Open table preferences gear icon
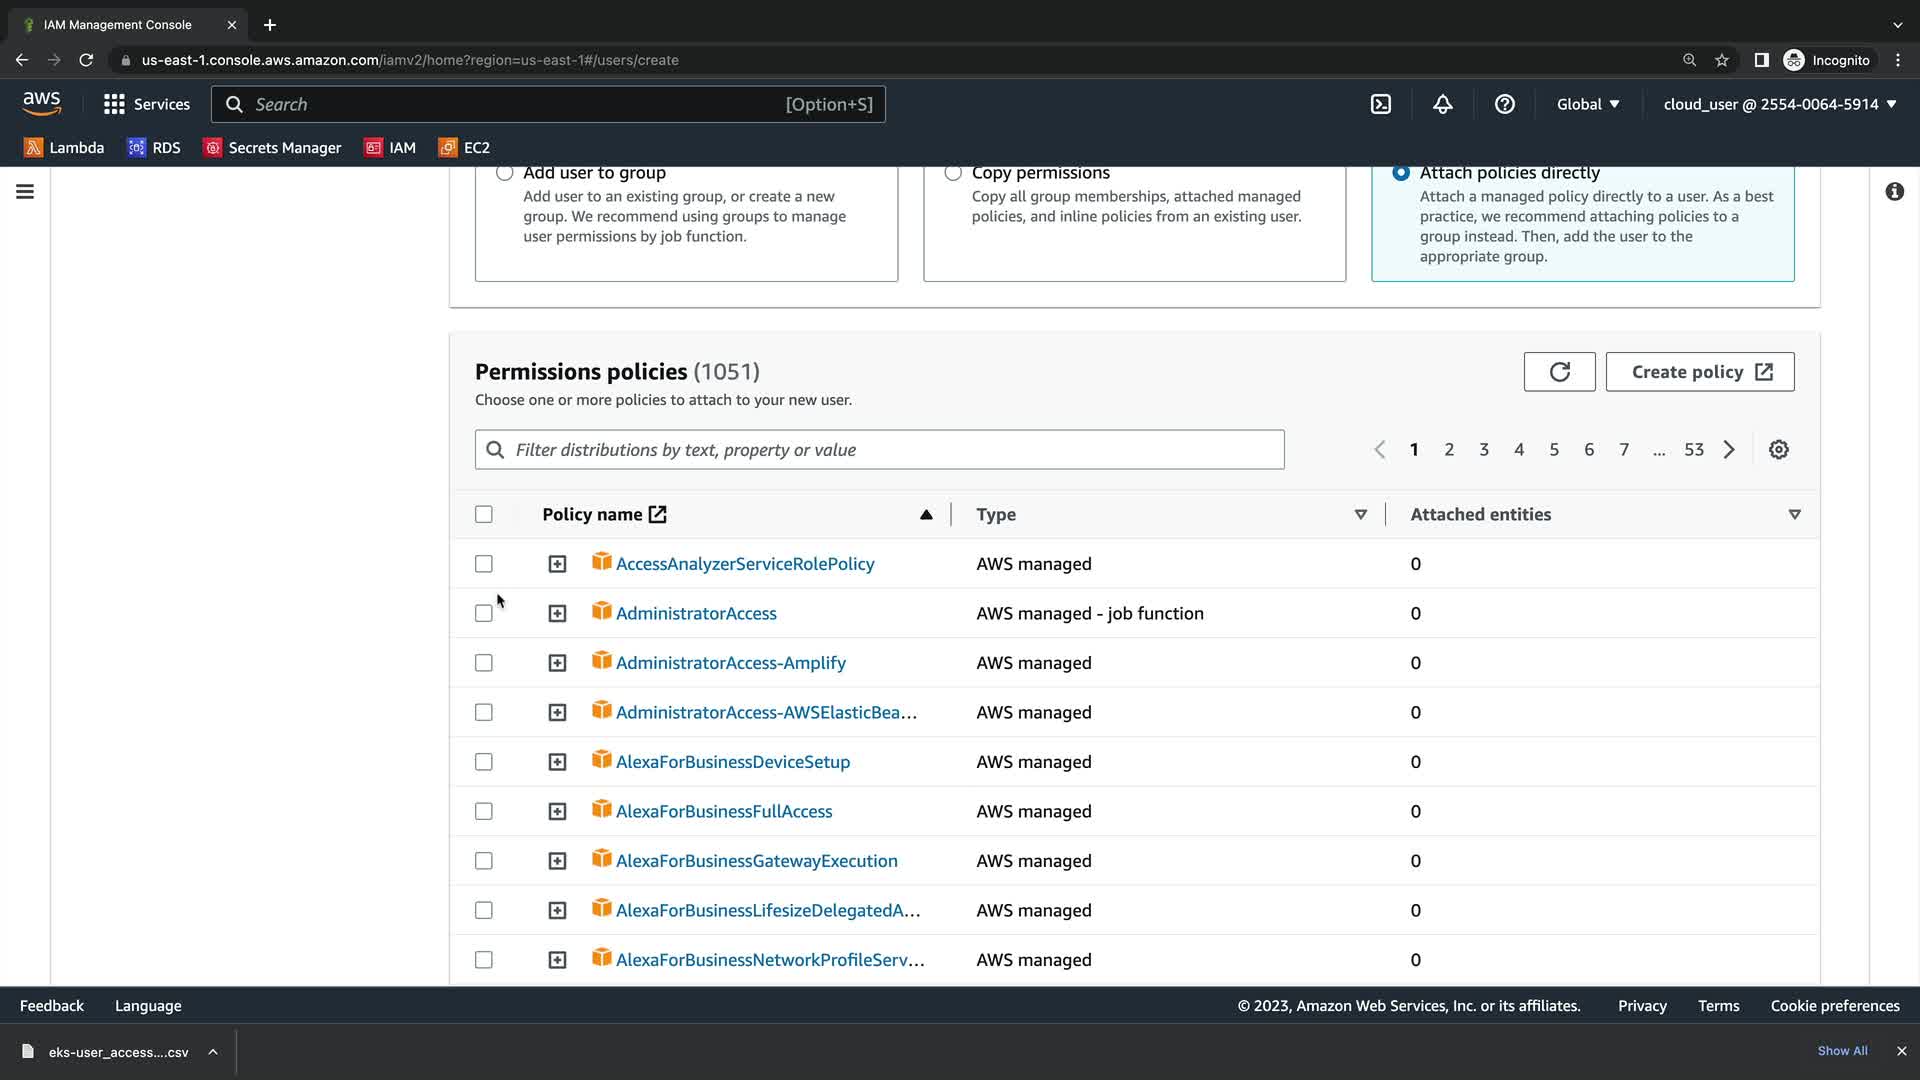 1778,450
